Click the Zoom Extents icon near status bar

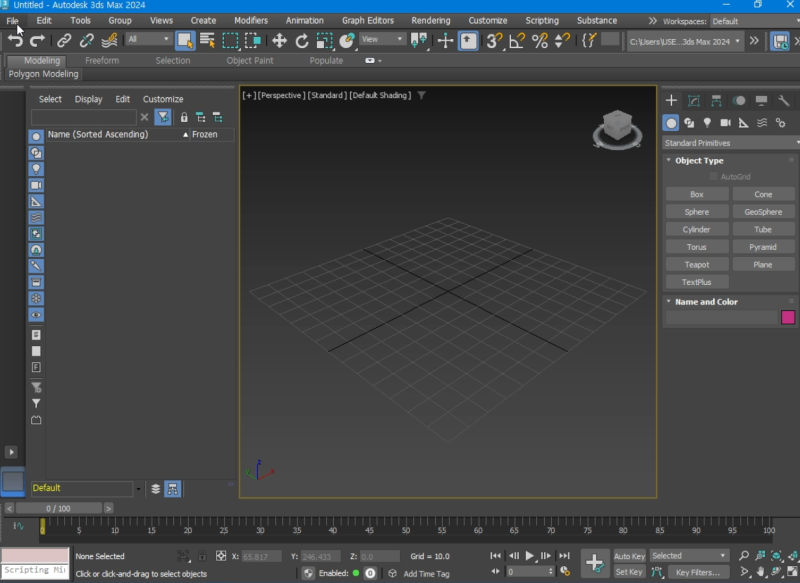point(776,555)
